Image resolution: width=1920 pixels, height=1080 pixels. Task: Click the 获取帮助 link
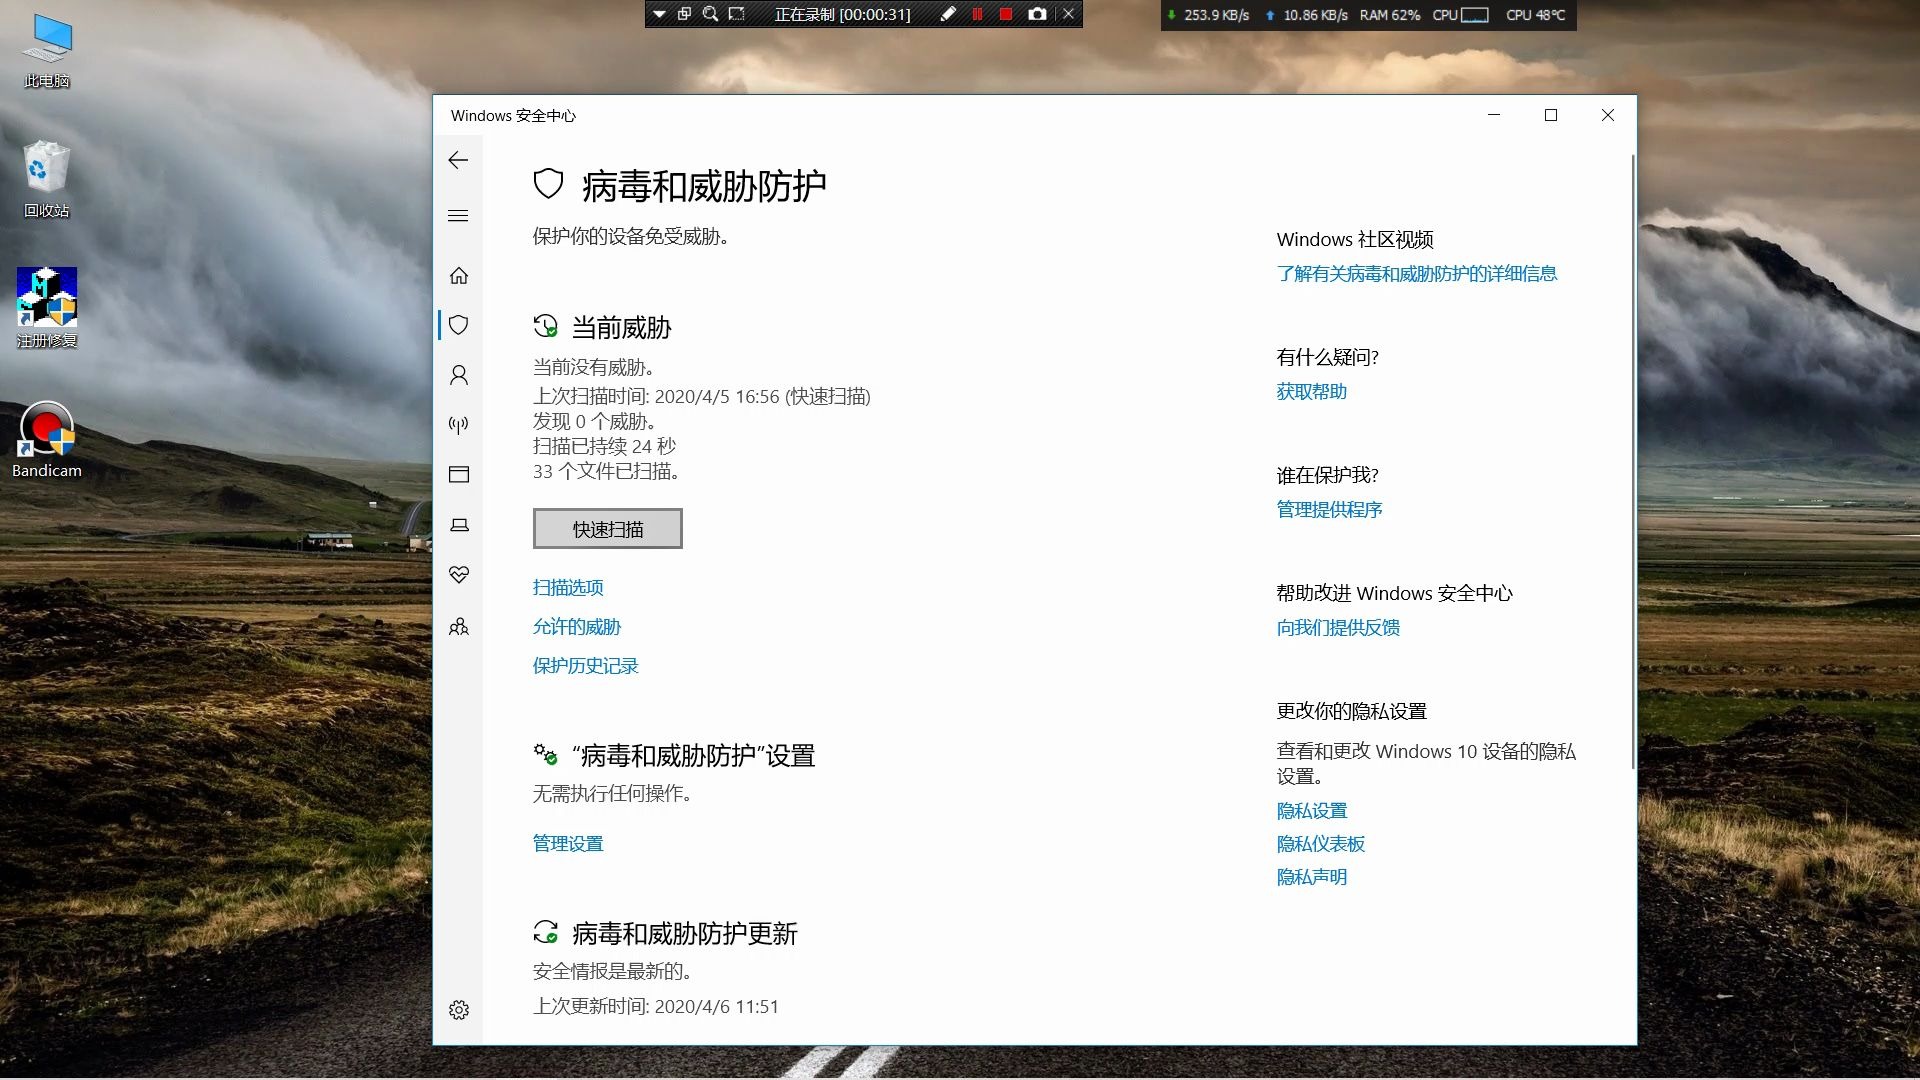1312,392
